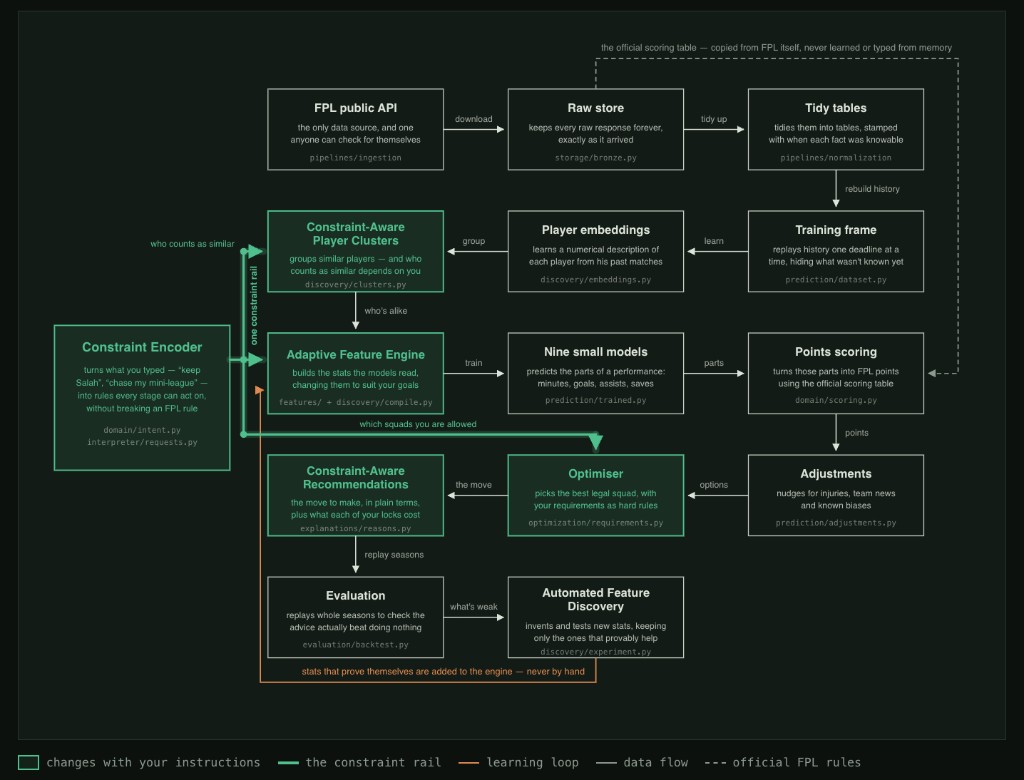Click the discovery/experiment.py file path
This screenshot has width=1024, height=780.
click(596, 651)
